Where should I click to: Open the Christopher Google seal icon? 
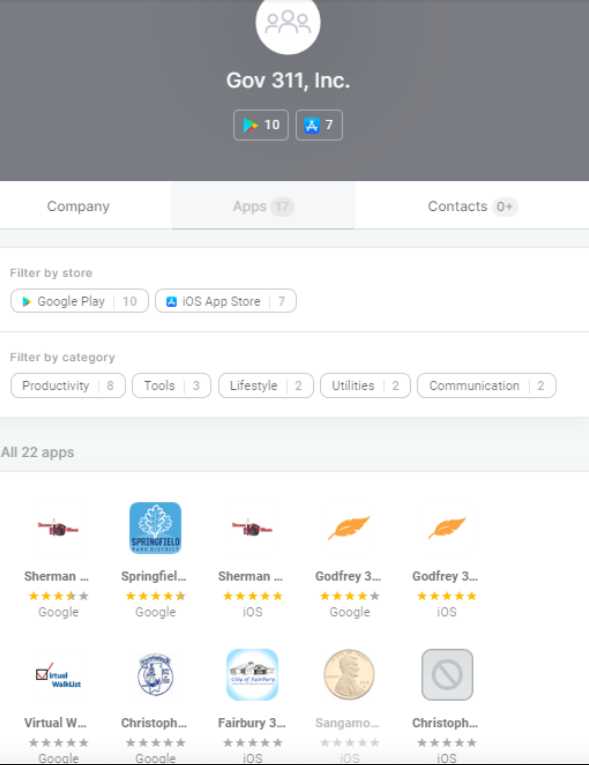point(155,675)
